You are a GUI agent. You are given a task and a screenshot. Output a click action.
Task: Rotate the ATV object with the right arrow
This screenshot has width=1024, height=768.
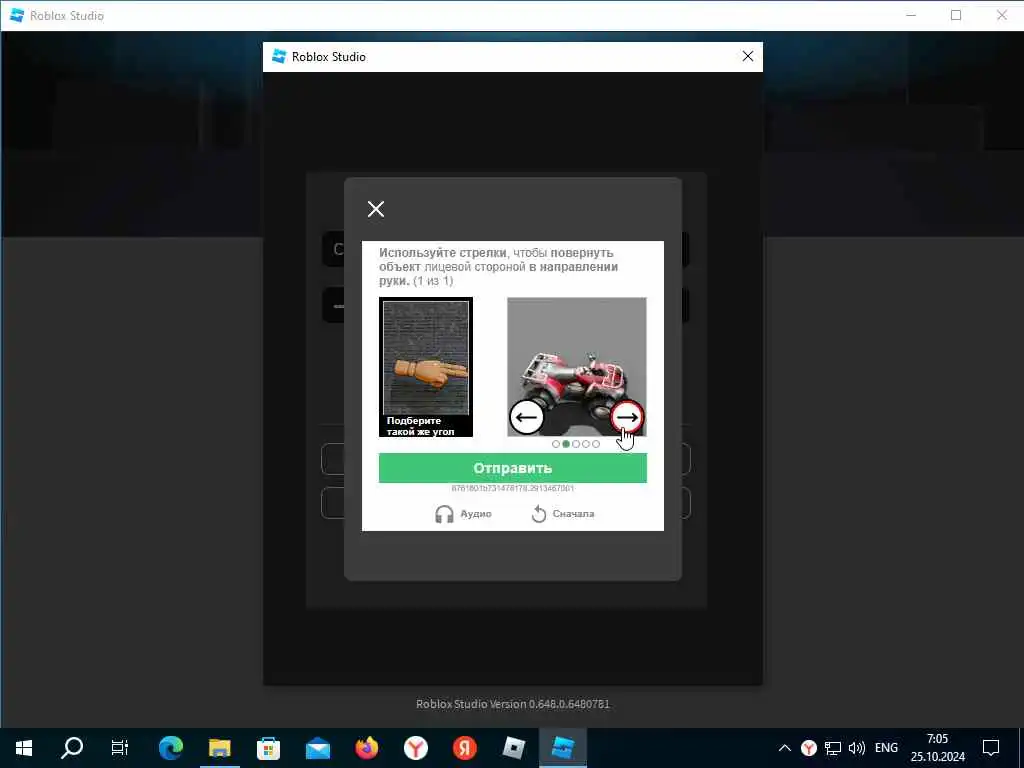[627, 417]
